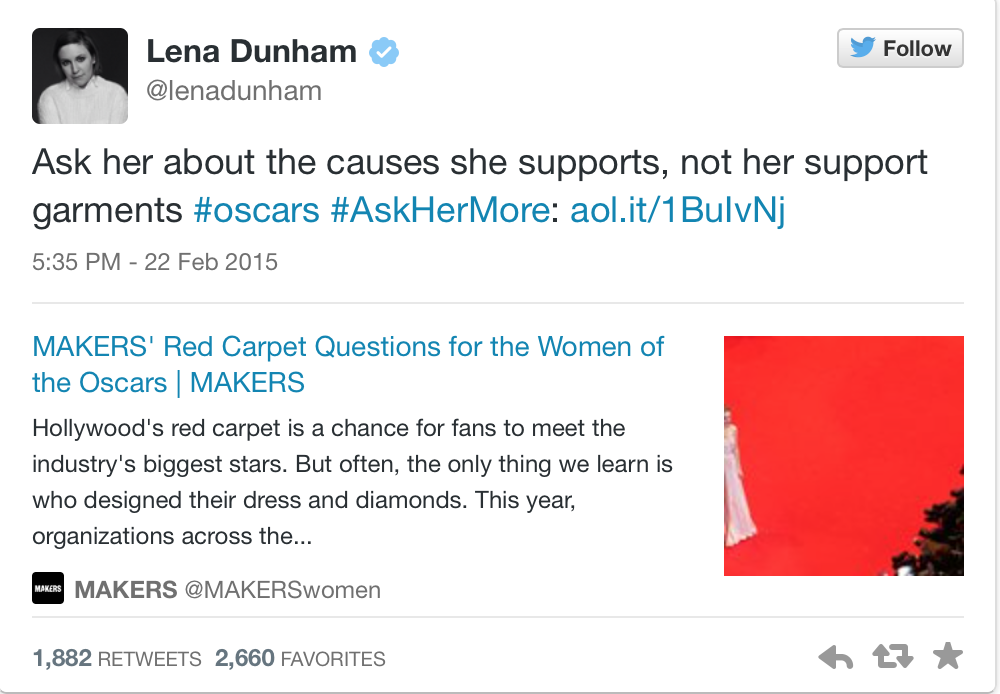
Task: View the 2,660 favorites list
Action: (x=300, y=658)
